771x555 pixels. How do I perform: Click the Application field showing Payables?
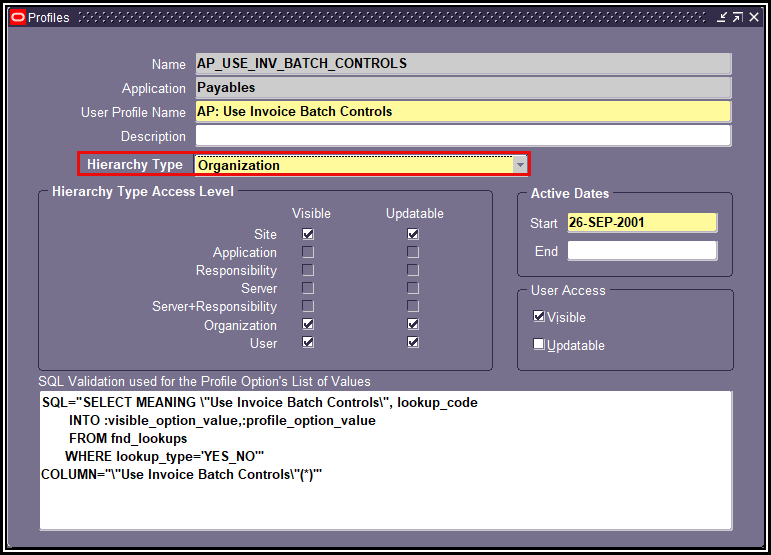pyautogui.click(x=463, y=88)
